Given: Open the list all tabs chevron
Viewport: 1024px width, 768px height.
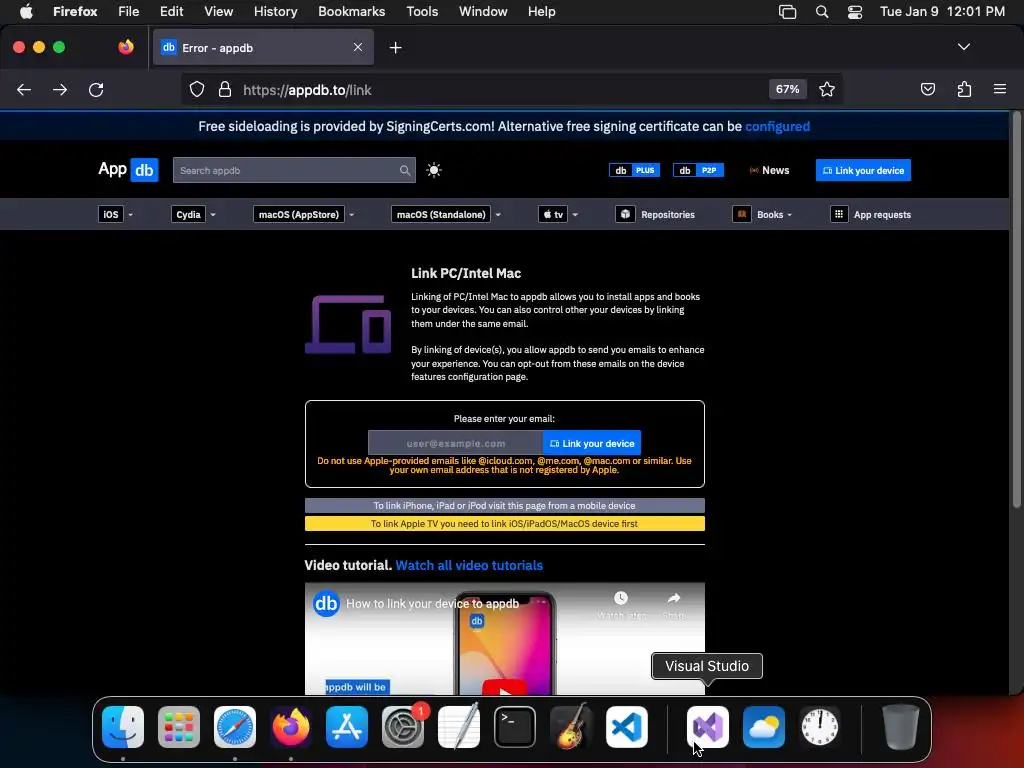Looking at the screenshot, I should click(x=963, y=47).
